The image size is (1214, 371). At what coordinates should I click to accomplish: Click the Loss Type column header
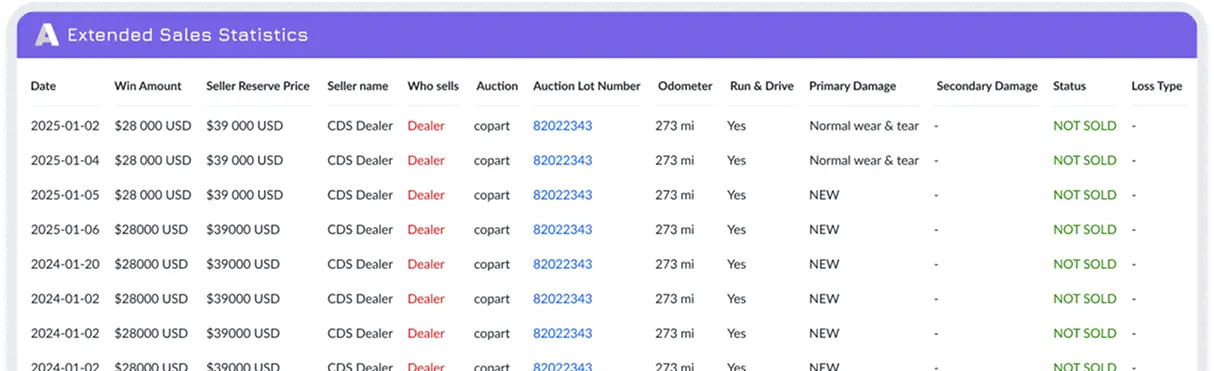coord(1157,86)
